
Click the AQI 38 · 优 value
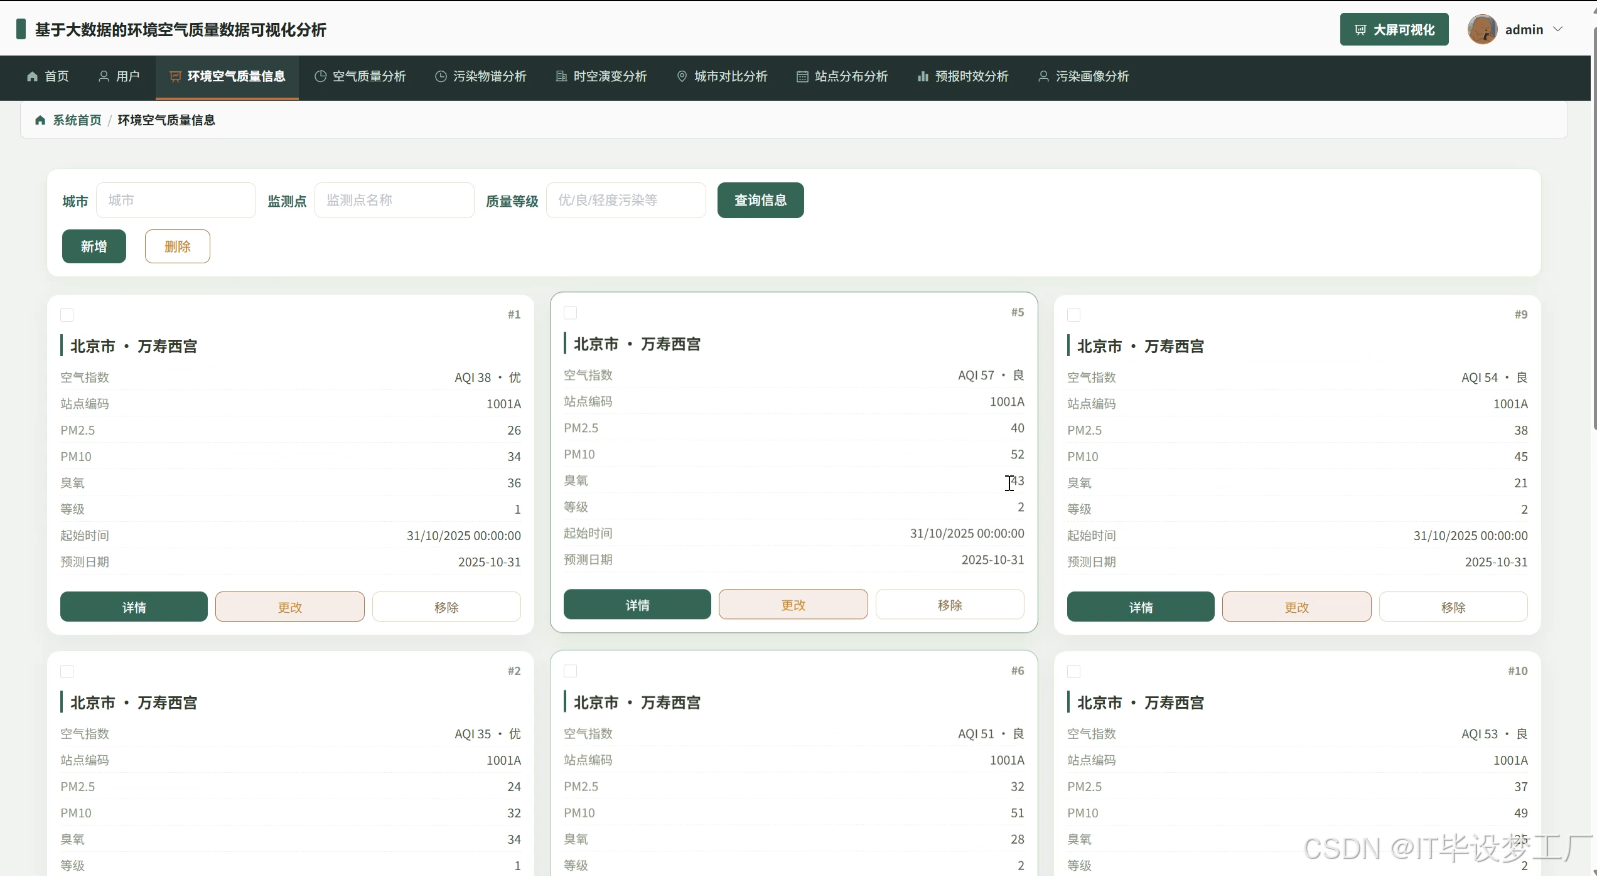click(x=488, y=378)
